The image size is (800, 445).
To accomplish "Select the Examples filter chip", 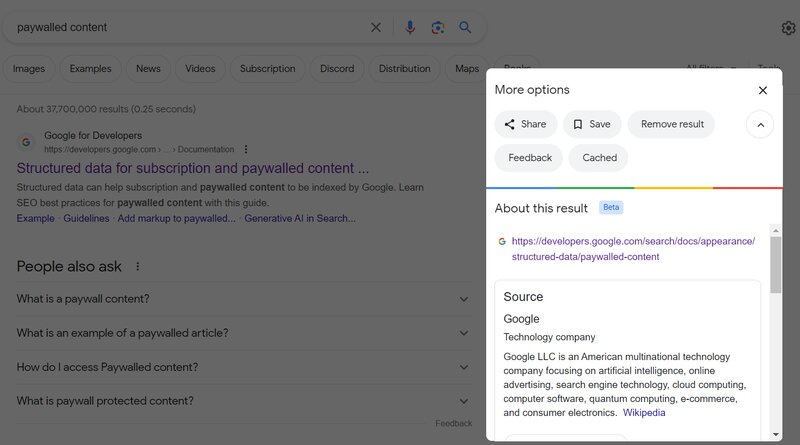I will coord(90,68).
